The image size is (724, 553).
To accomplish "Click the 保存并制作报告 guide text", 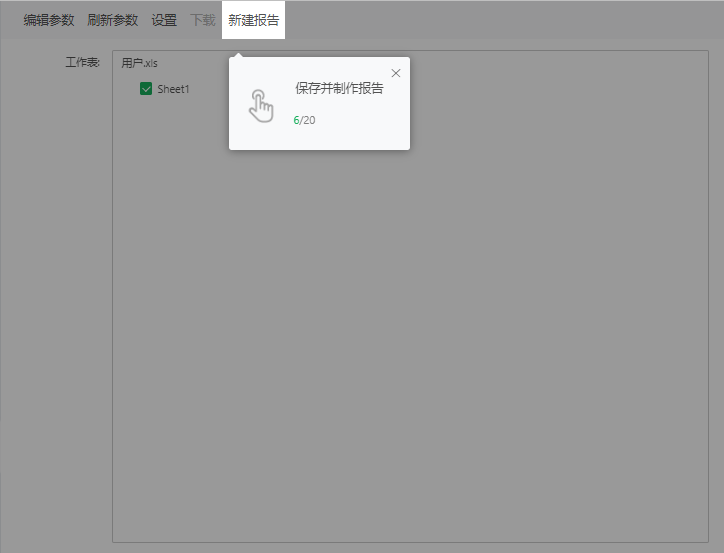I will (x=339, y=88).
